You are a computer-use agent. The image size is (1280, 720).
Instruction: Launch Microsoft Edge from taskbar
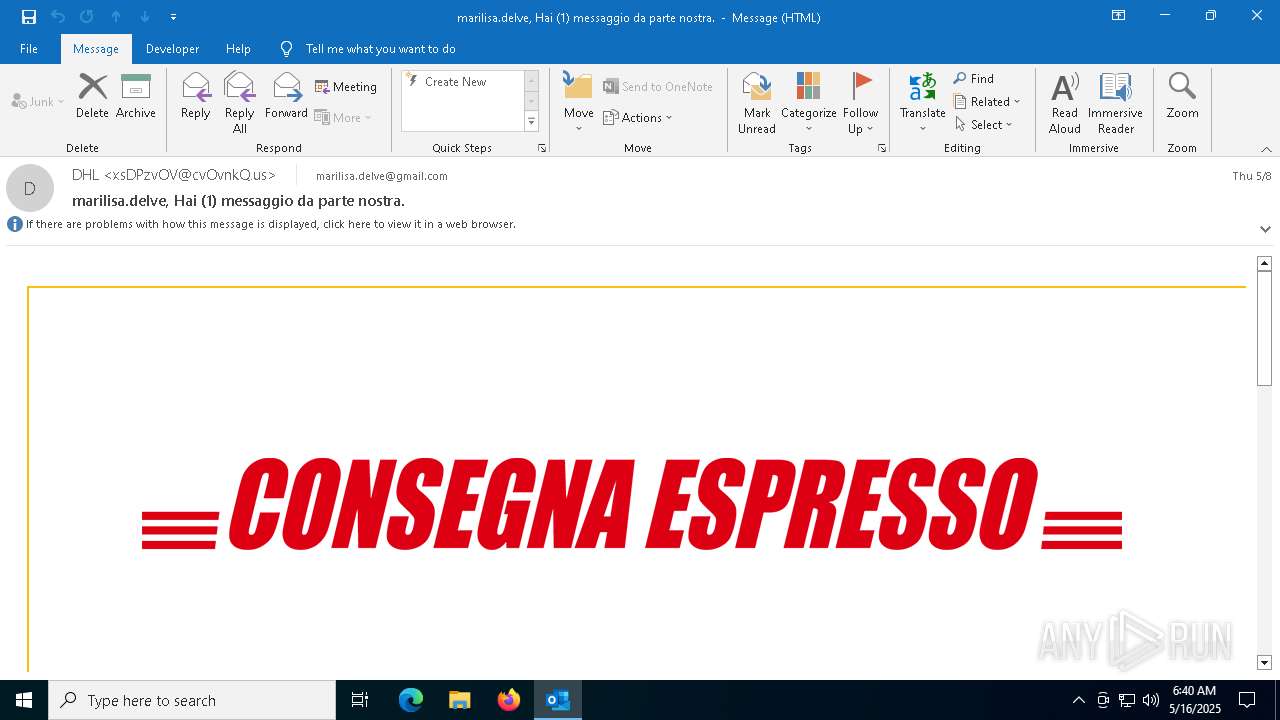(411, 700)
